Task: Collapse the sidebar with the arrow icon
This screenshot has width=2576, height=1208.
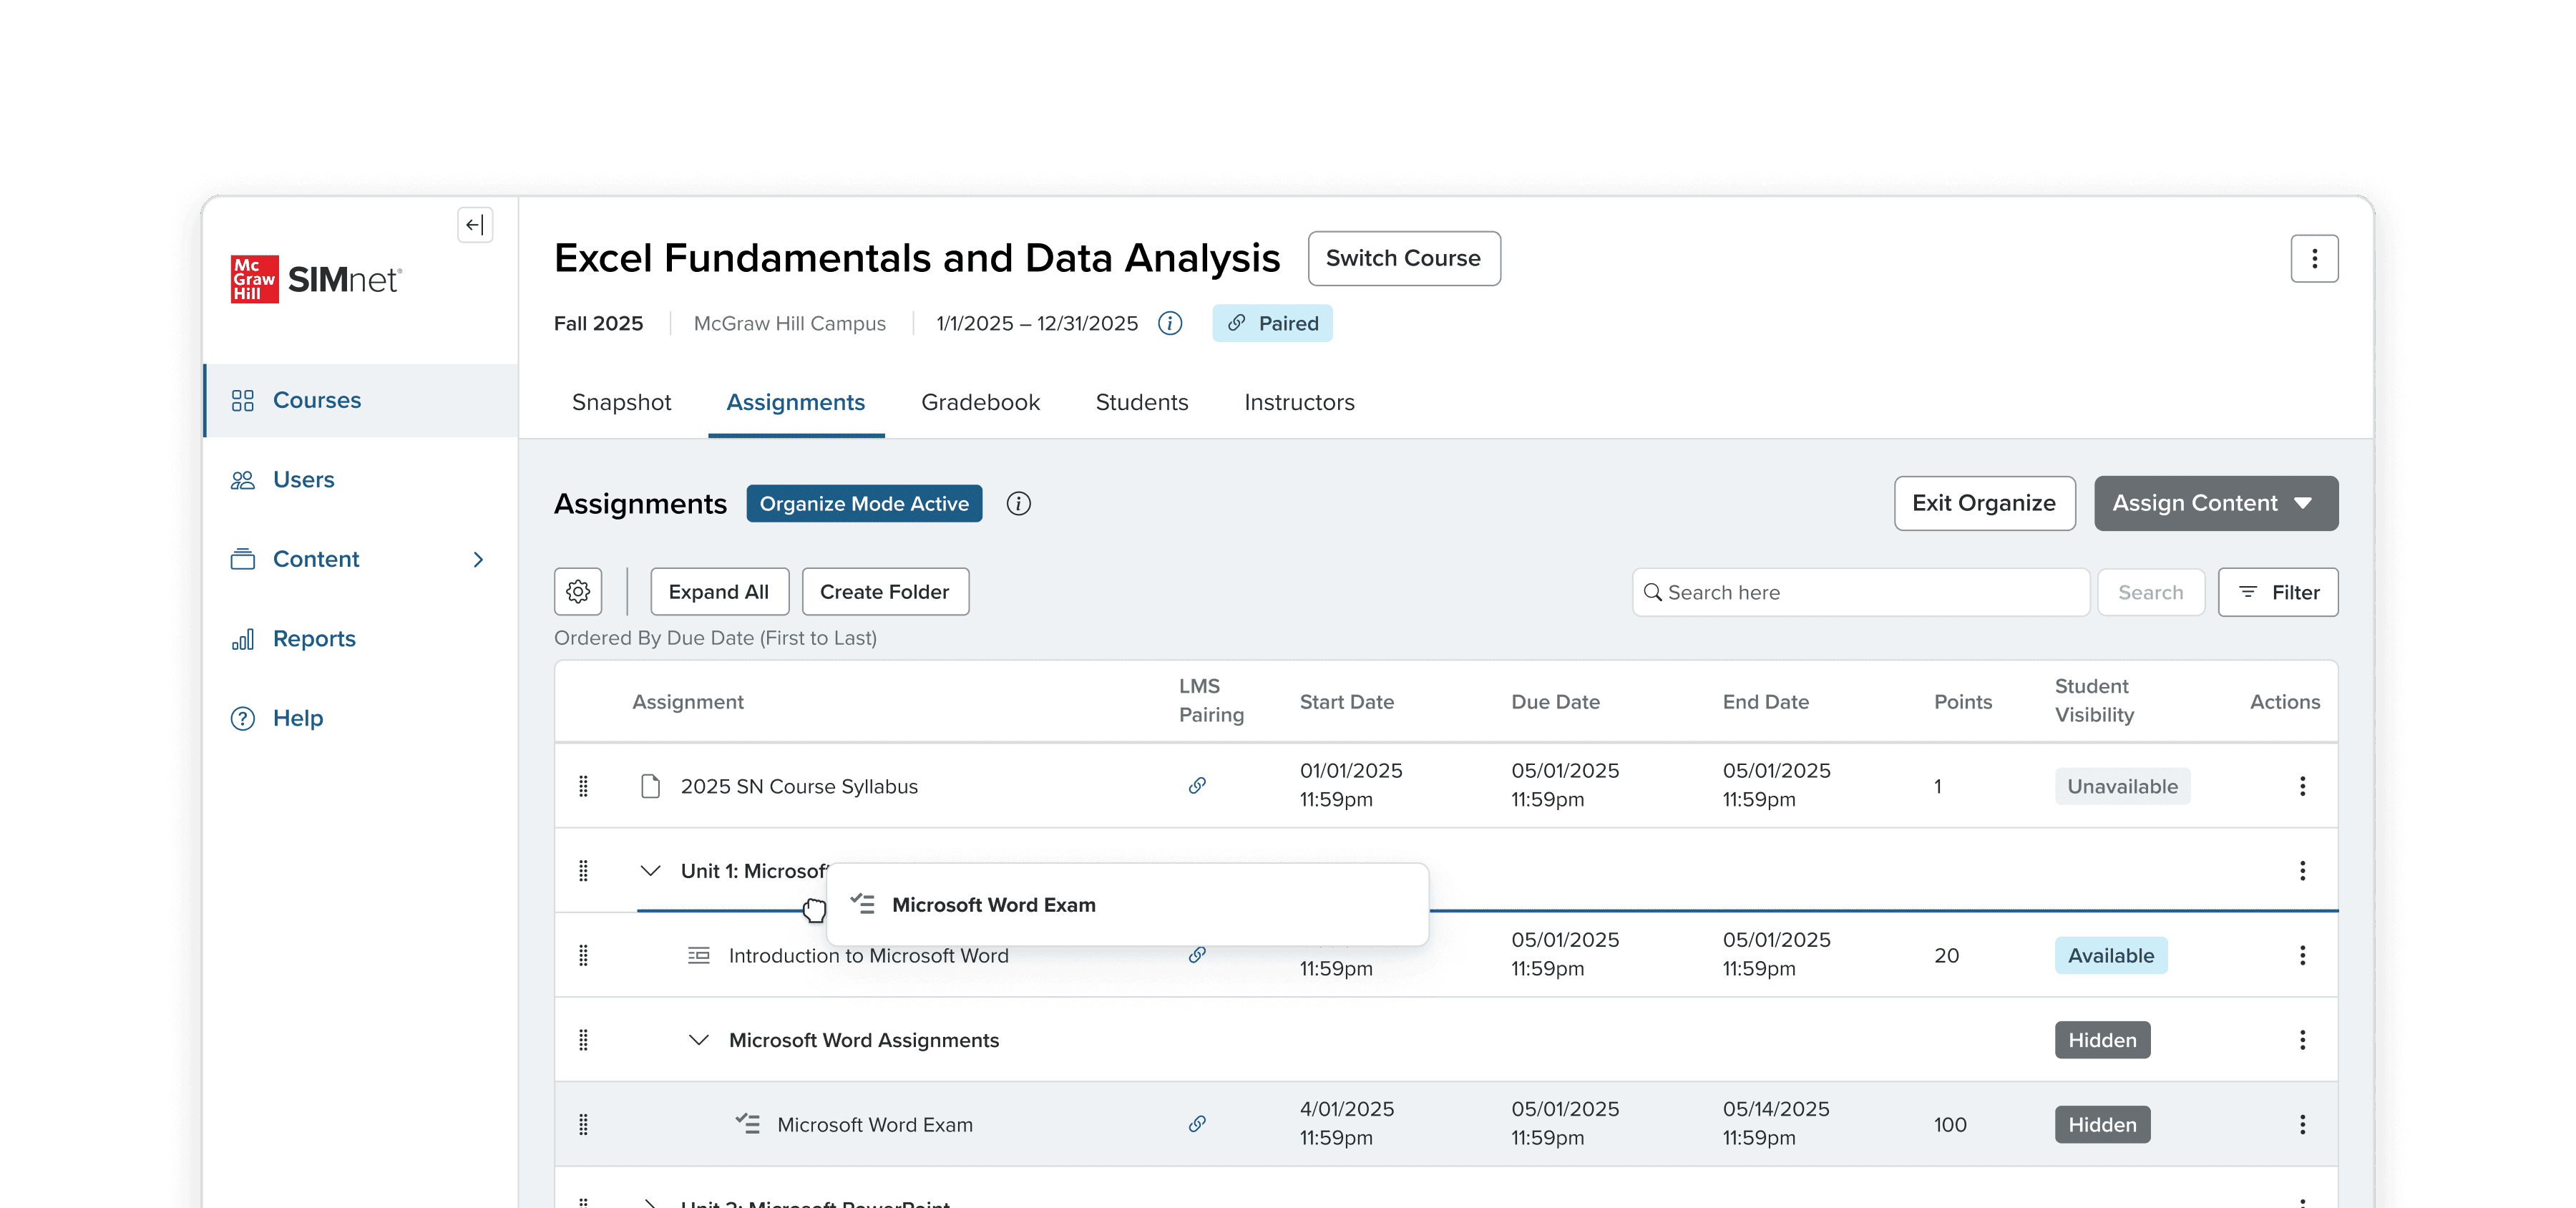Action: pos(475,225)
